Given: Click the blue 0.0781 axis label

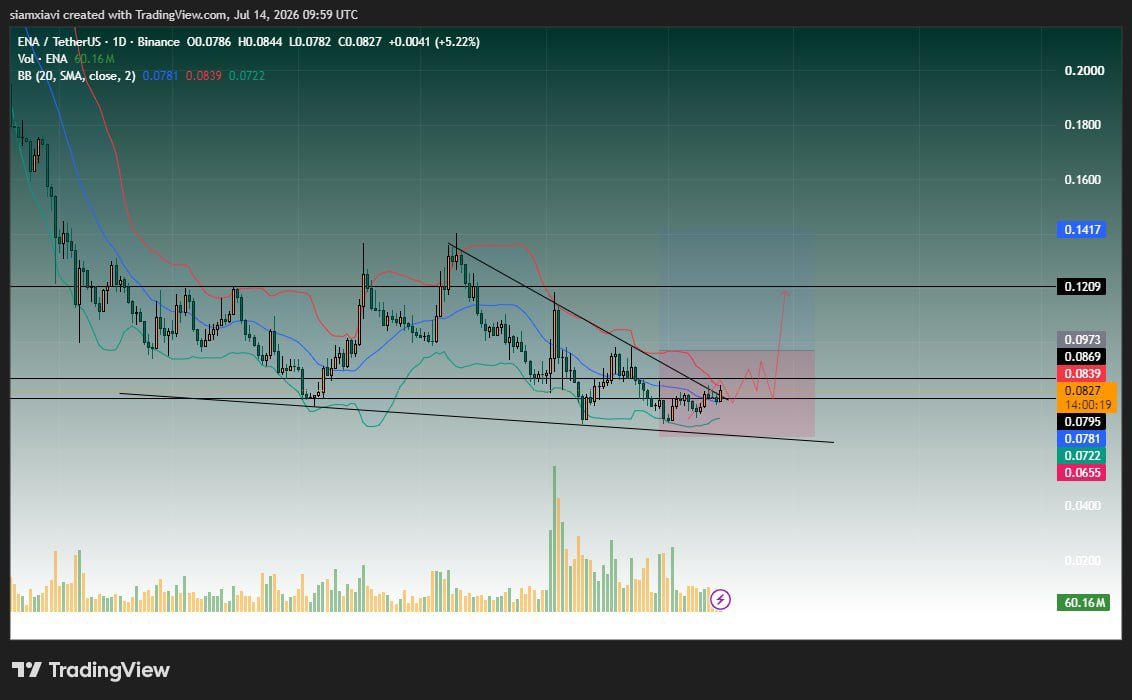Looking at the screenshot, I should click(1081, 439).
